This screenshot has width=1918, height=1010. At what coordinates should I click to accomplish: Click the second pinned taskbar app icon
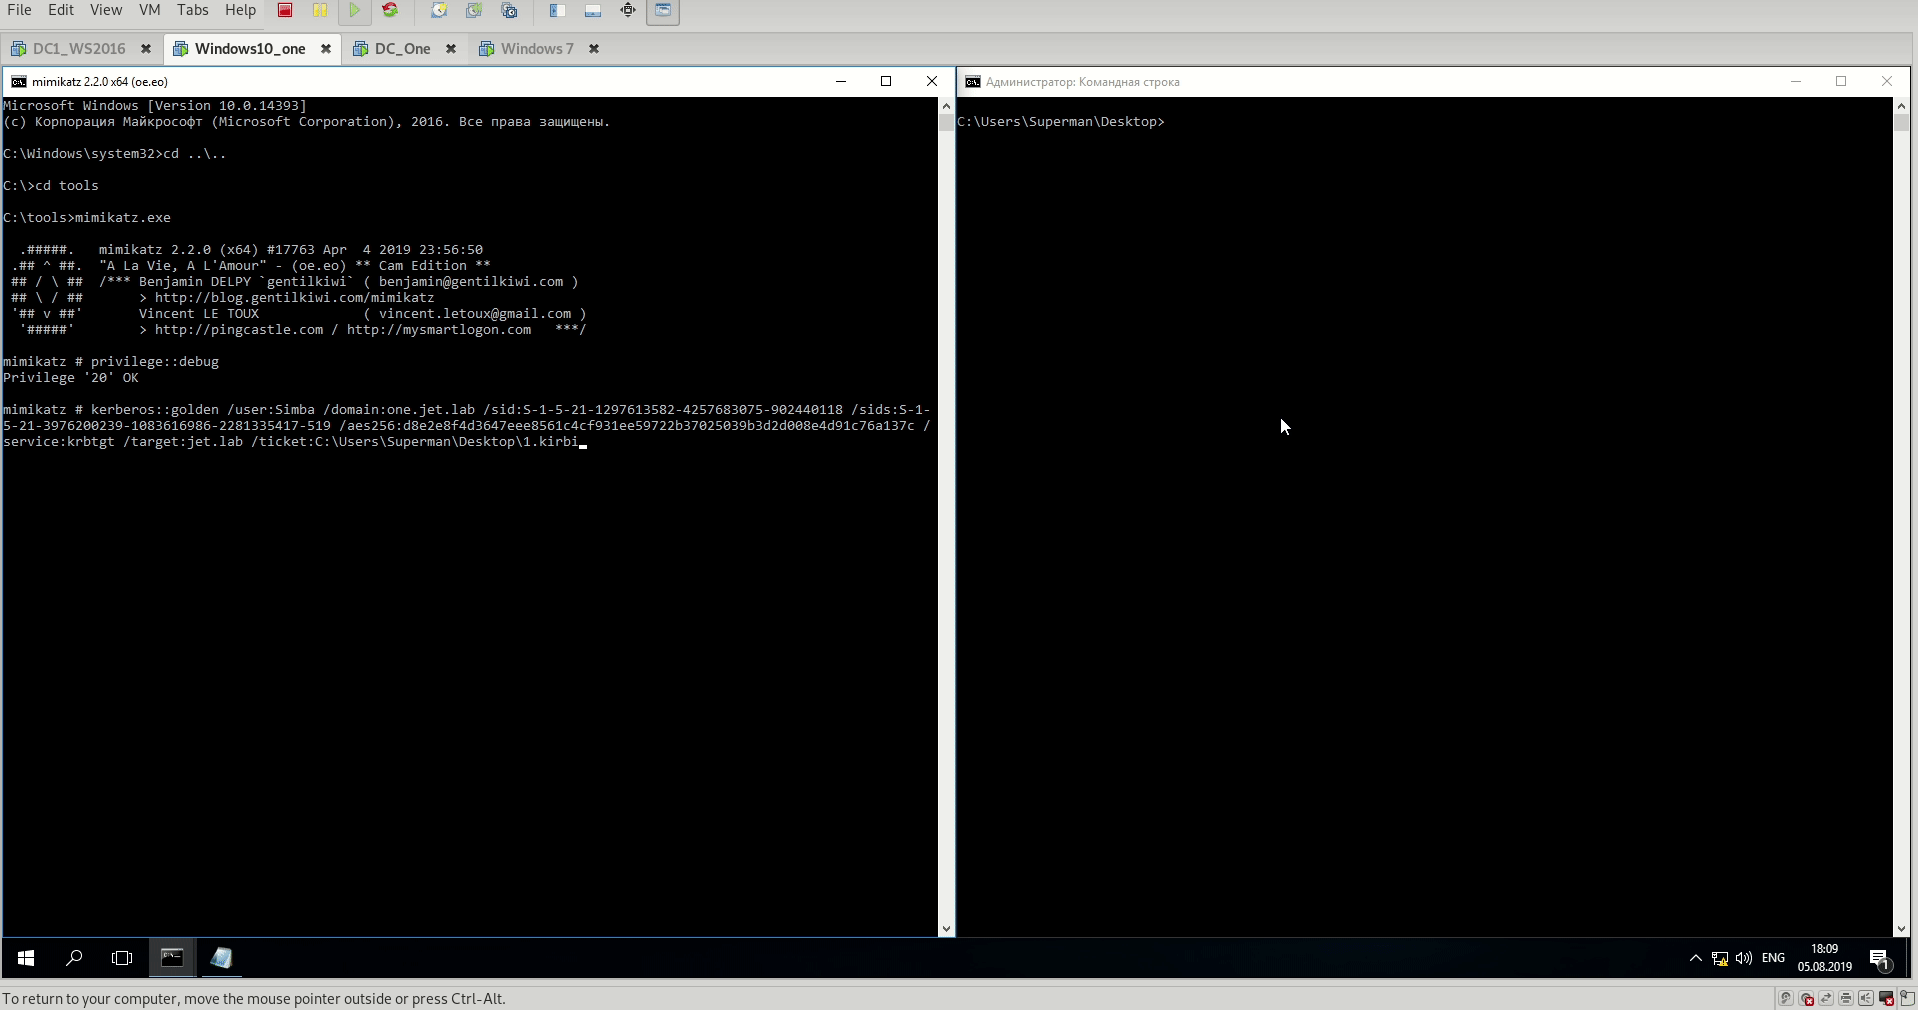[221, 958]
